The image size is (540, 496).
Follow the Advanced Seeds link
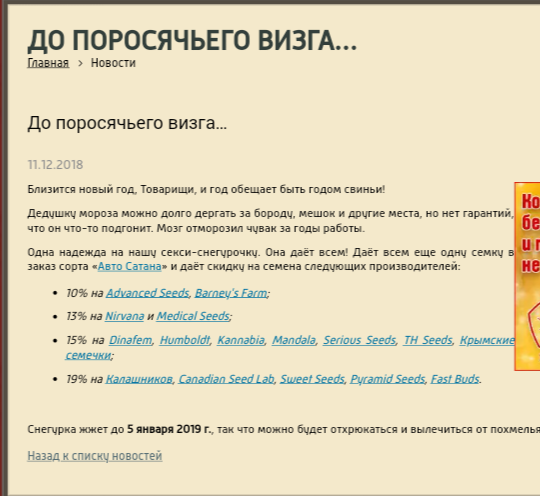147,293
